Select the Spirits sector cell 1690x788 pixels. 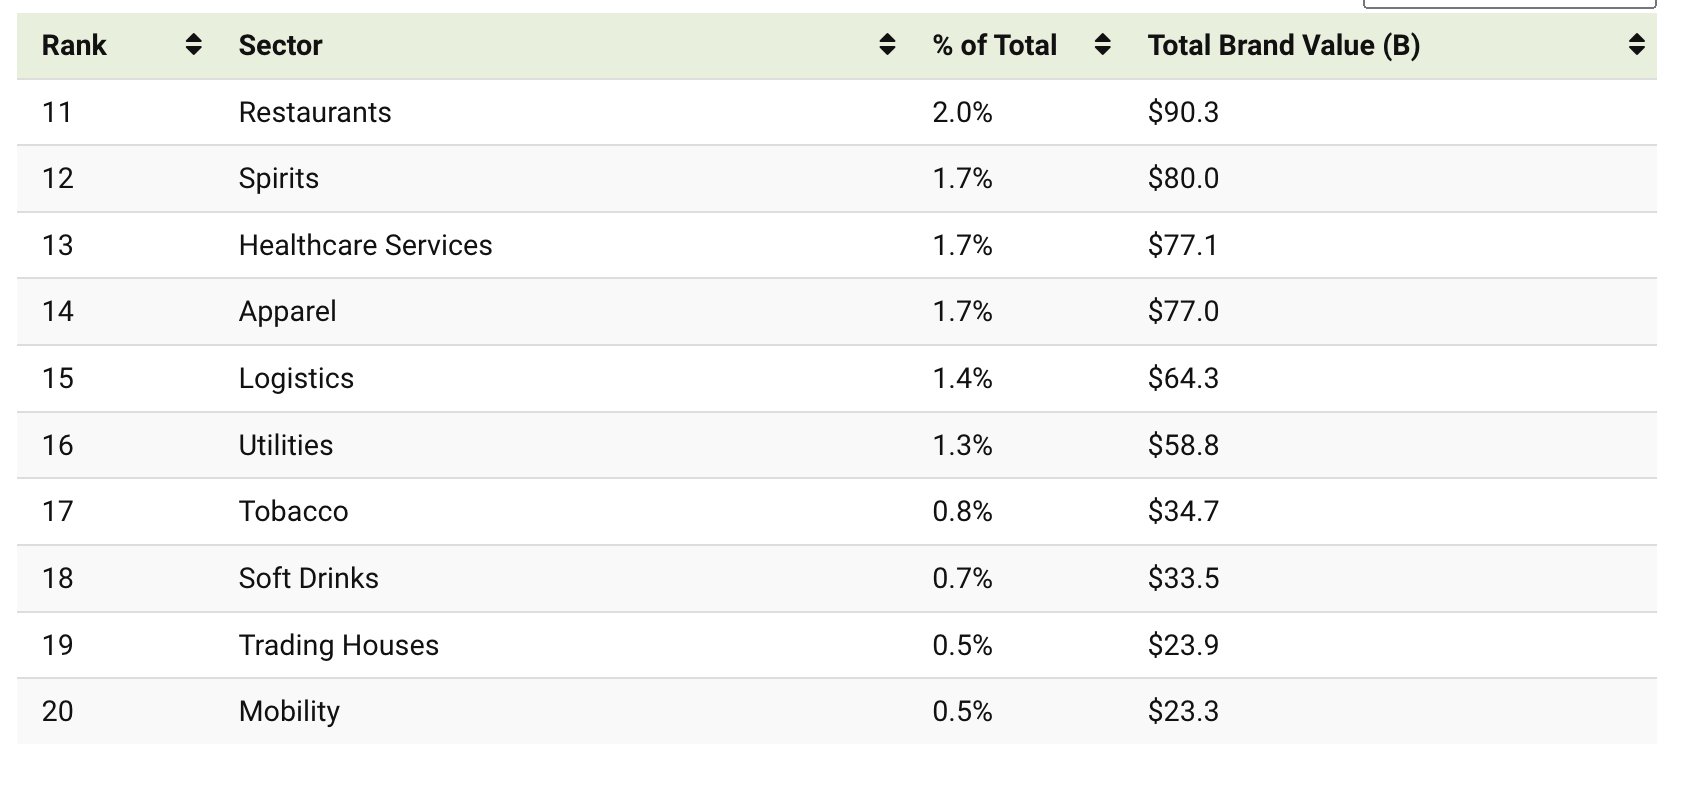(x=279, y=178)
